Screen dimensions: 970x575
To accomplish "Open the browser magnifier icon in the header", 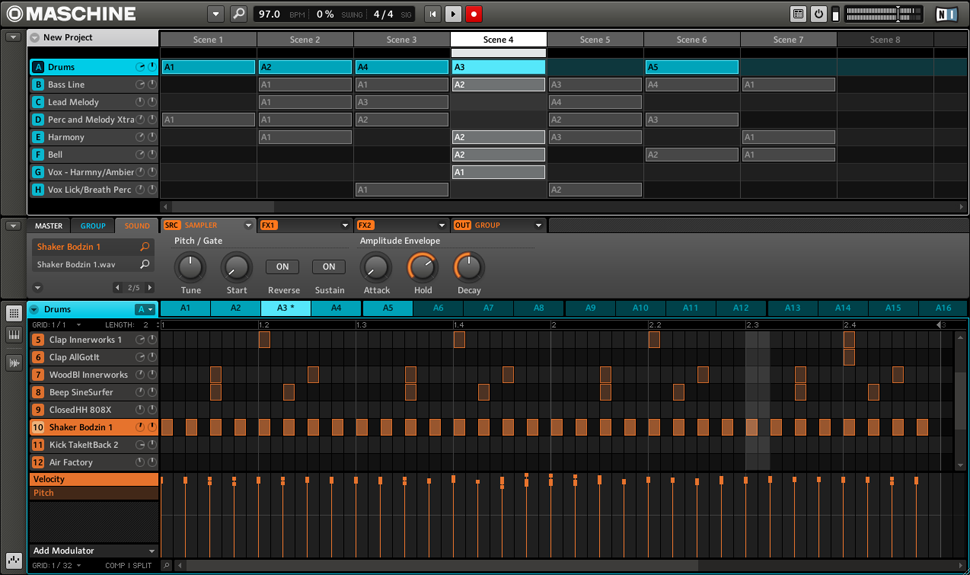I will click(x=238, y=14).
